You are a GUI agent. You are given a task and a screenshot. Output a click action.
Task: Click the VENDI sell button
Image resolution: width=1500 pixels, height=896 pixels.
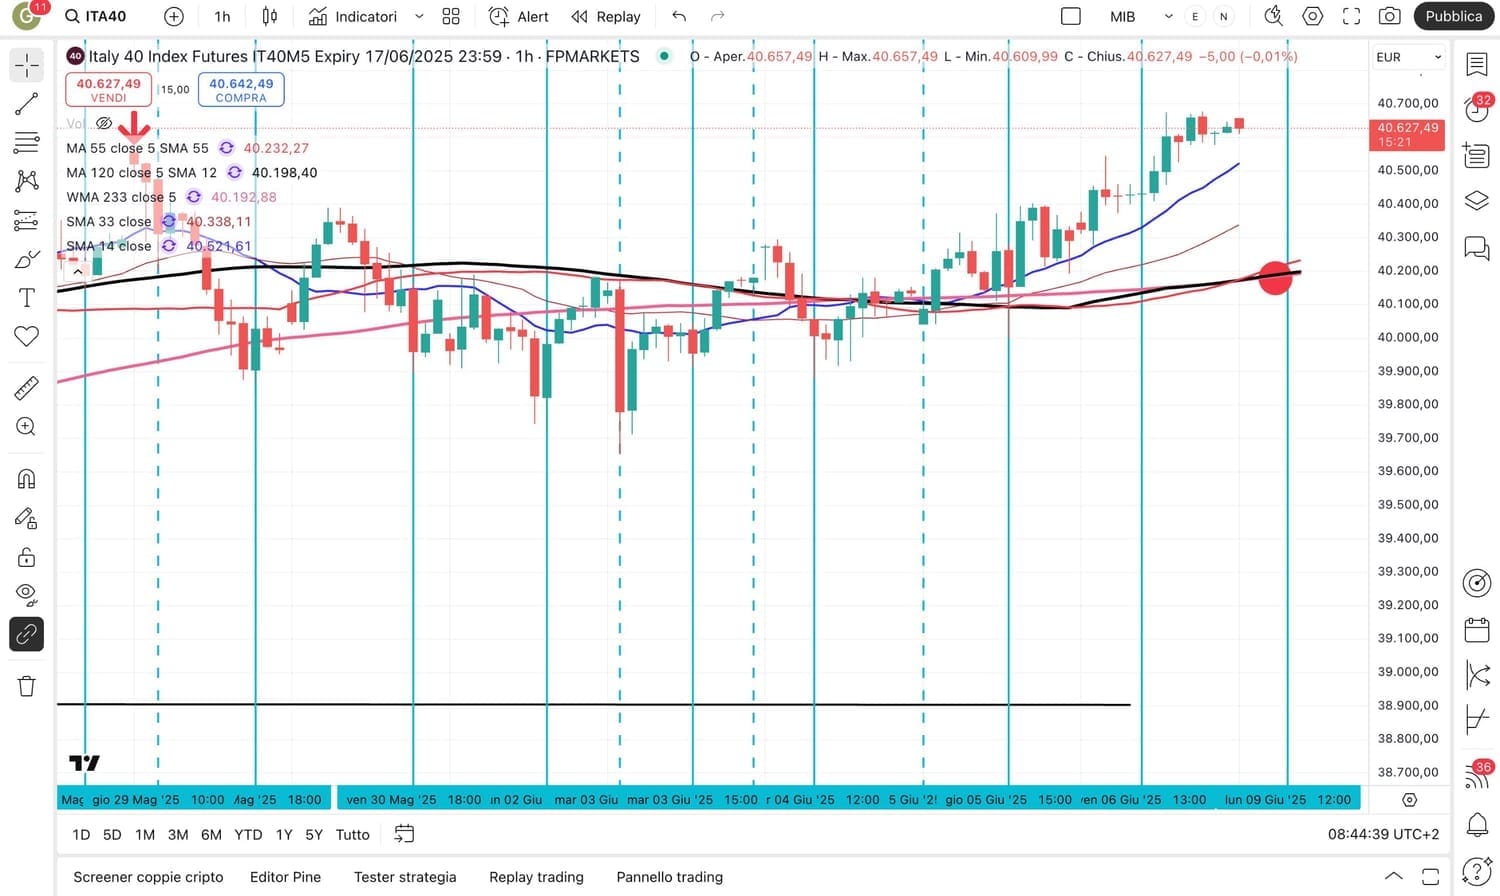[108, 89]
